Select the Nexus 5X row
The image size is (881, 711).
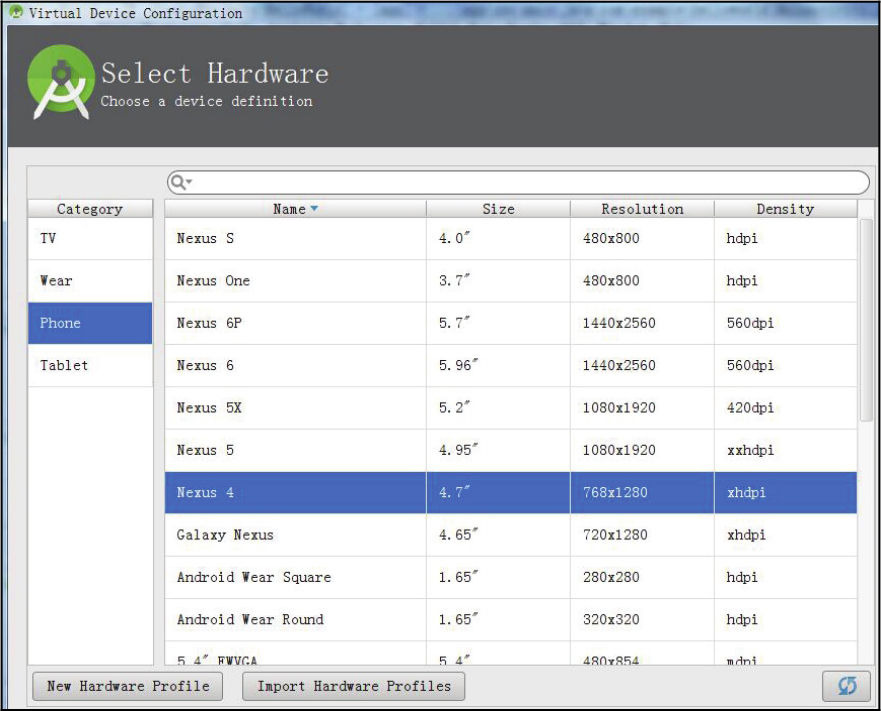[510, 408]
